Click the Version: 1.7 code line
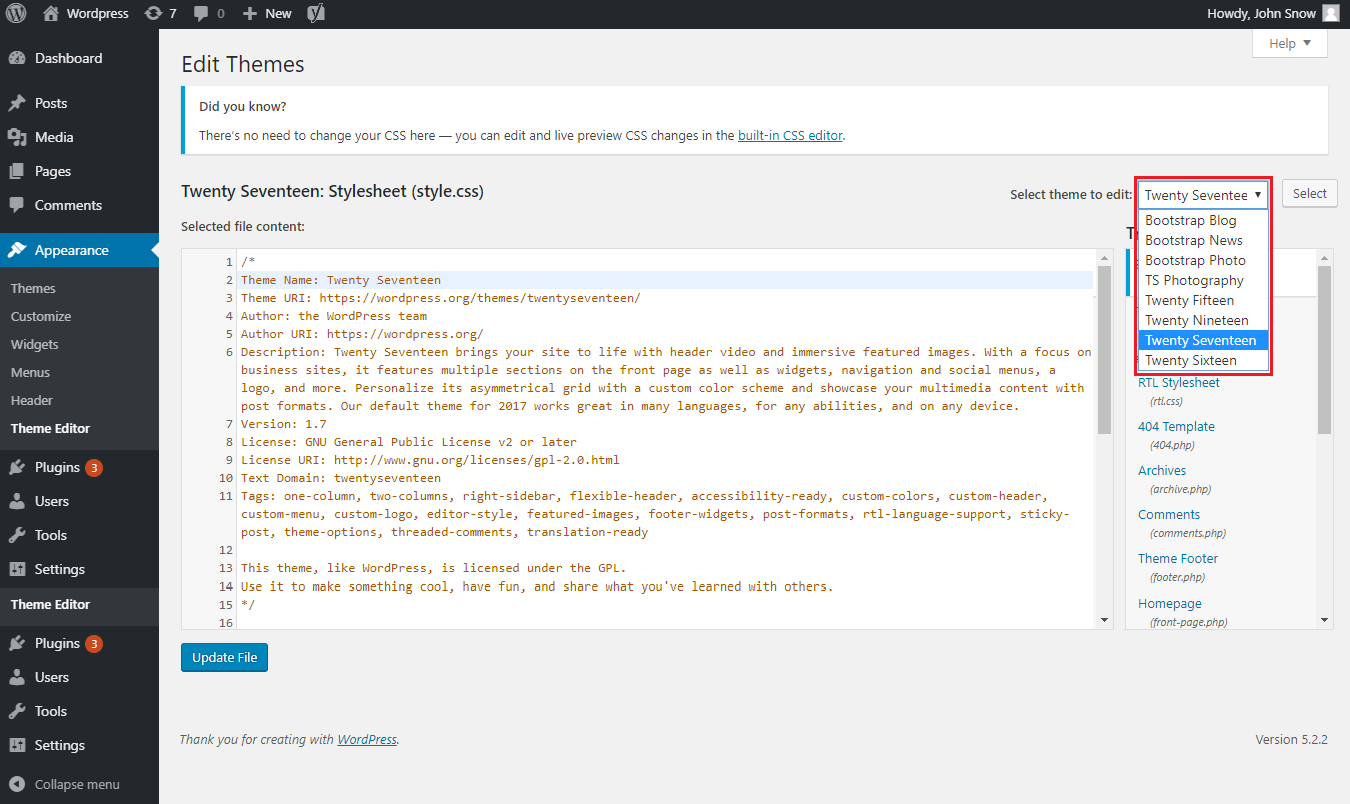Viewport: 1350px width, 804px height. pyautogui.click(x=284, y=424)
